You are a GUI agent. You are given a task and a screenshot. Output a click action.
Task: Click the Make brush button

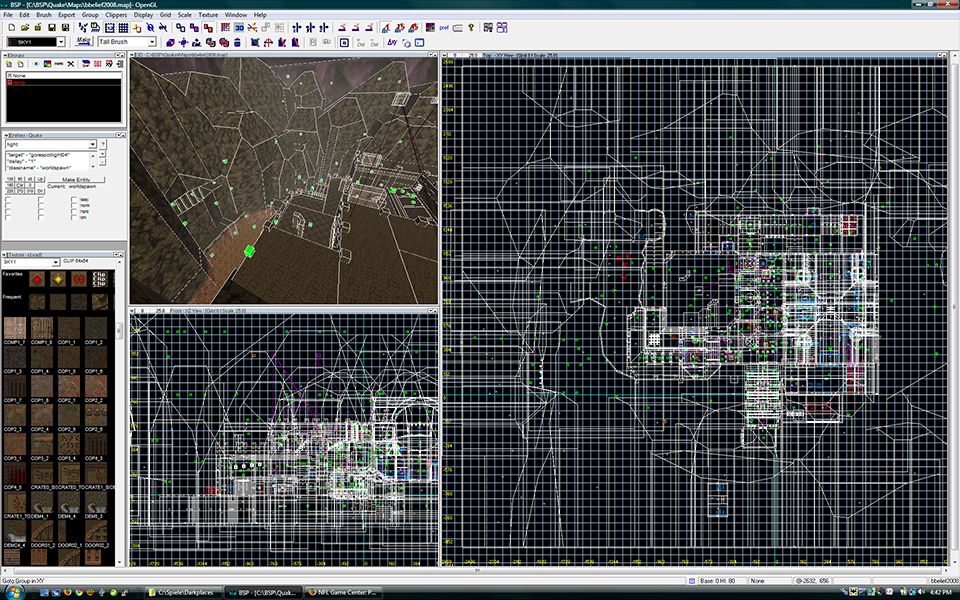click(x=84, y=42)
